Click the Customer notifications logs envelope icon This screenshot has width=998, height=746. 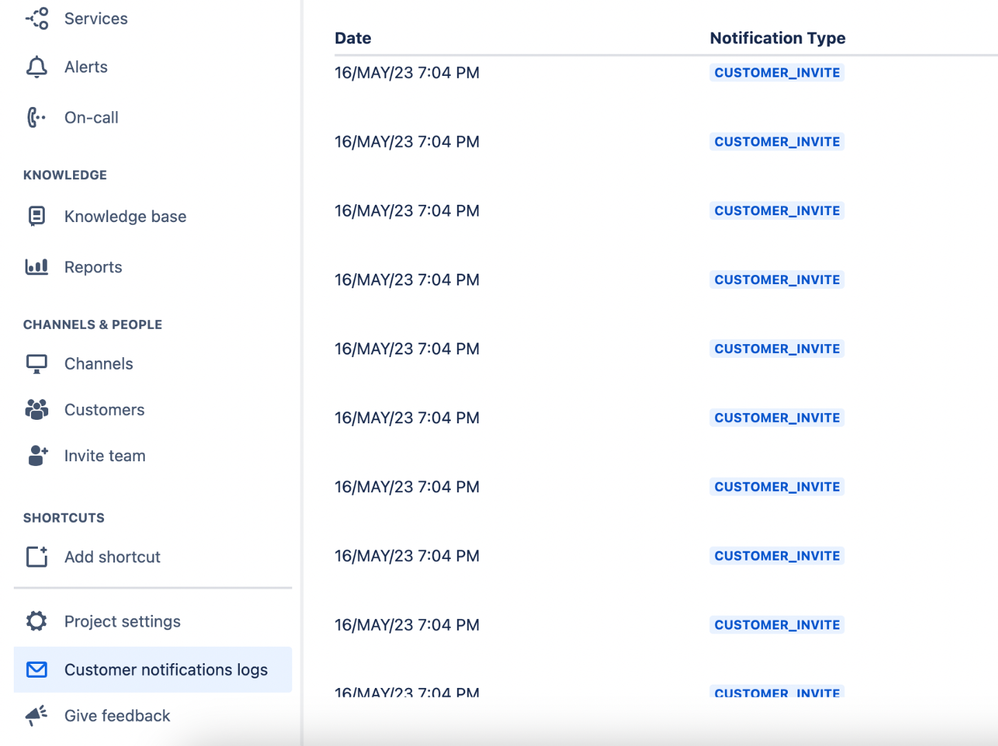(36, 670)
